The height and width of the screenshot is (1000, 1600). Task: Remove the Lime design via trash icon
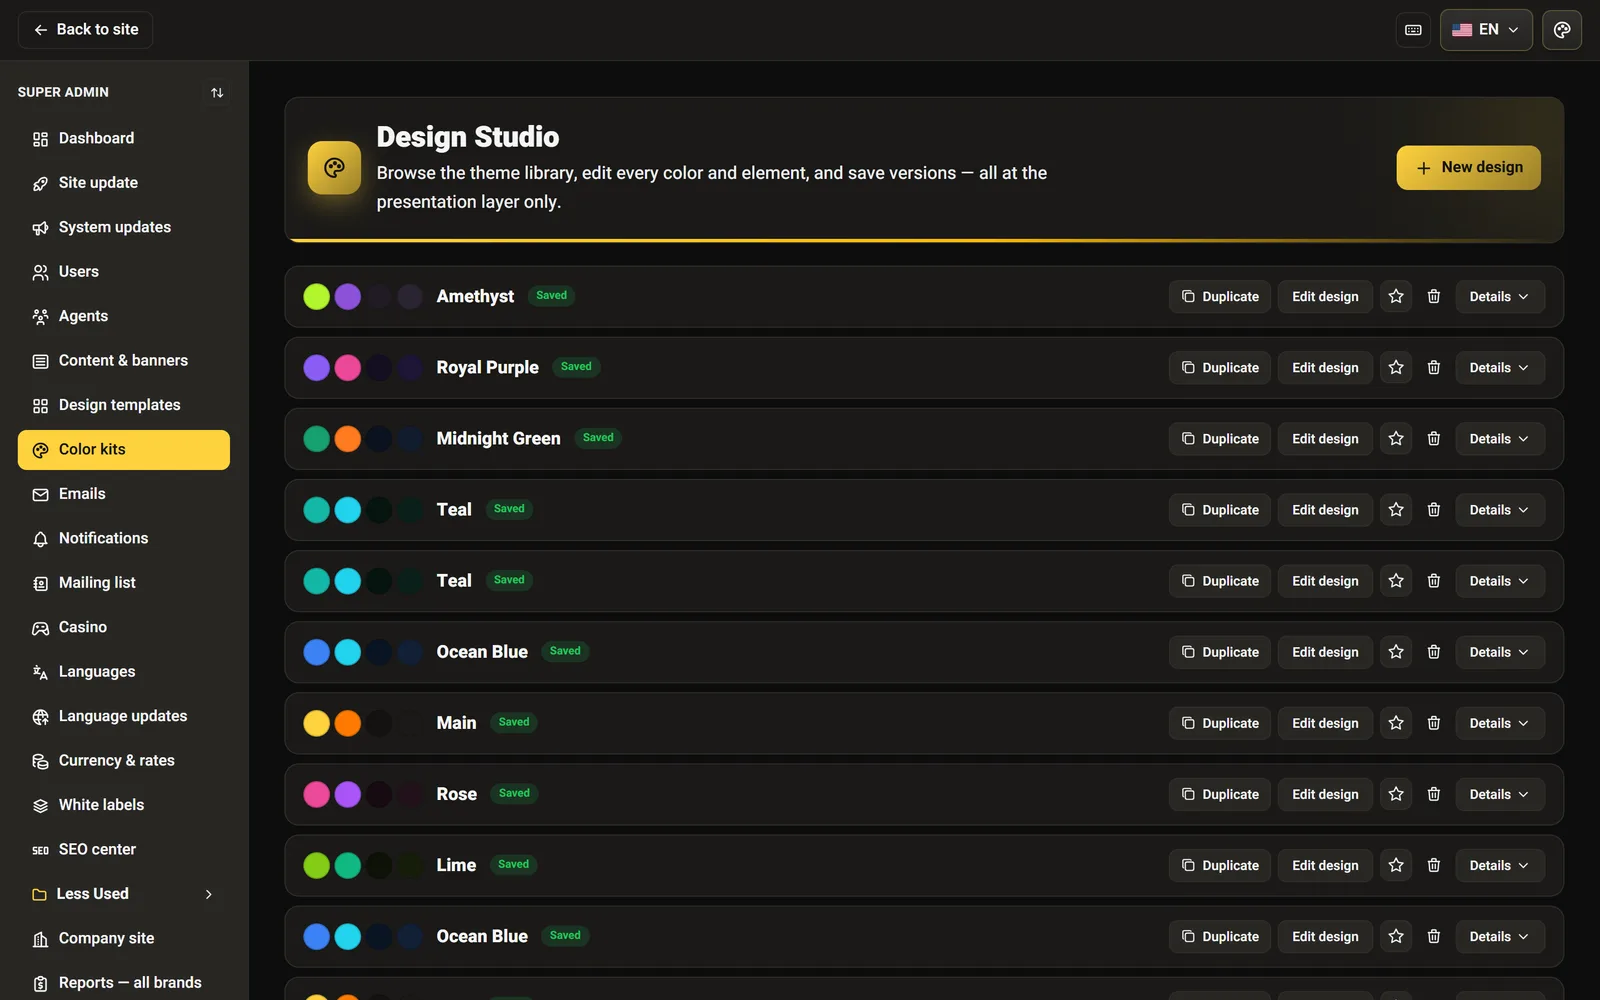click(1433, 865)
